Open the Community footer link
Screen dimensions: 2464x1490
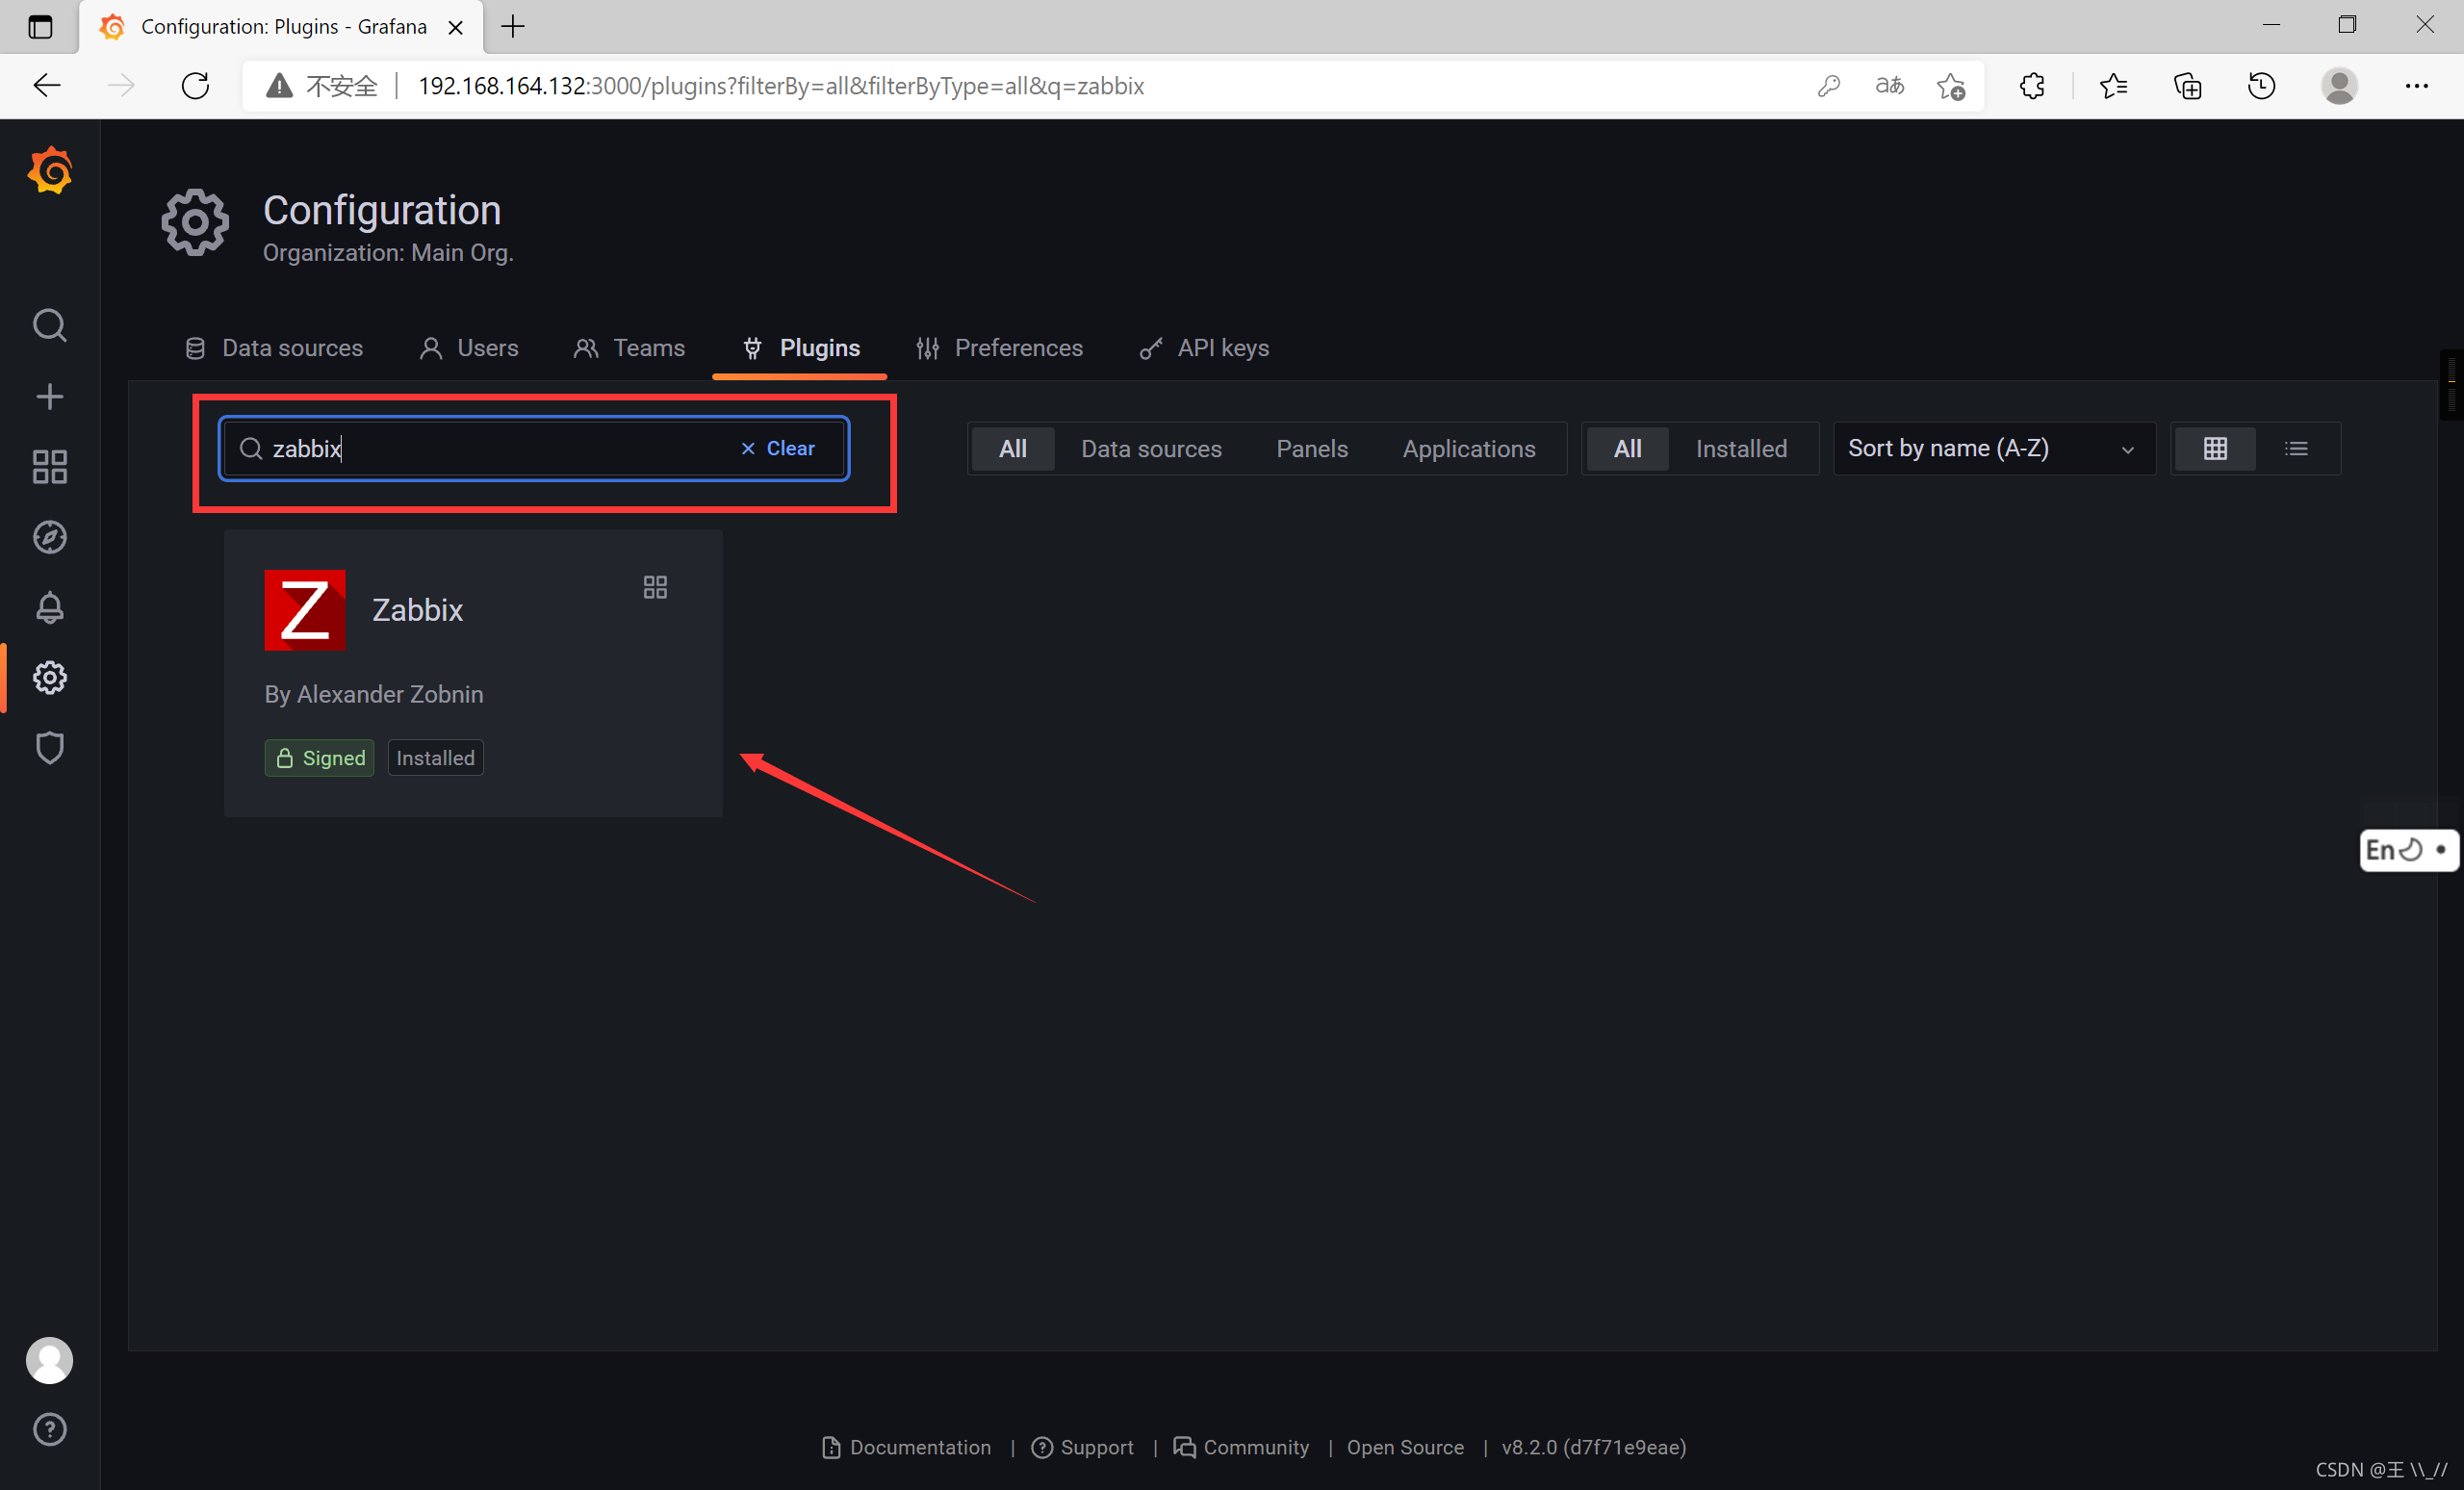(x=1241, y=1447)
